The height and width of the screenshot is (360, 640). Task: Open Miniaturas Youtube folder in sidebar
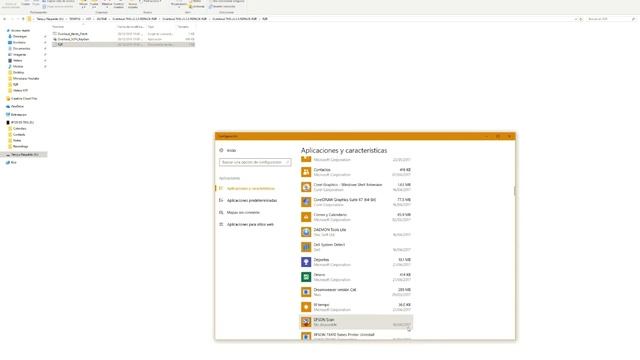click(x=26, y=78)
